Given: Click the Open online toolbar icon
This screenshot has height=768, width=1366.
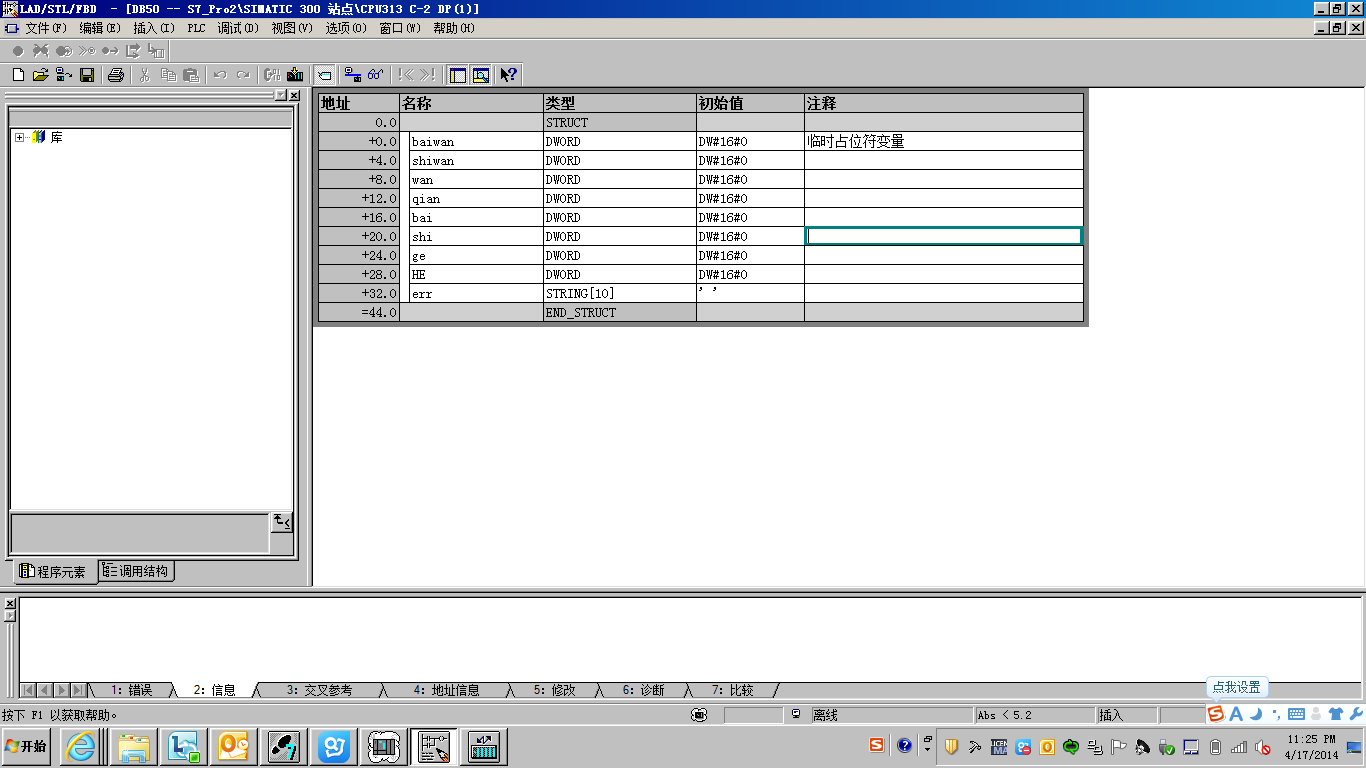Looking at the screenshot, I should 64,75.
